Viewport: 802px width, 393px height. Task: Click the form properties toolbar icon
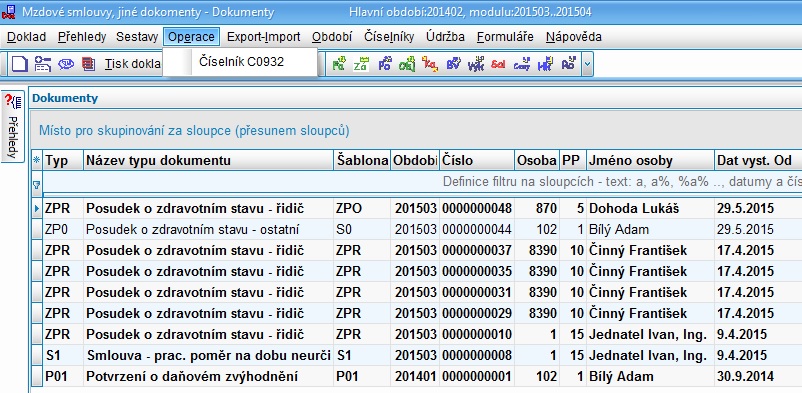pyautogui.click(x=43, y=64)
